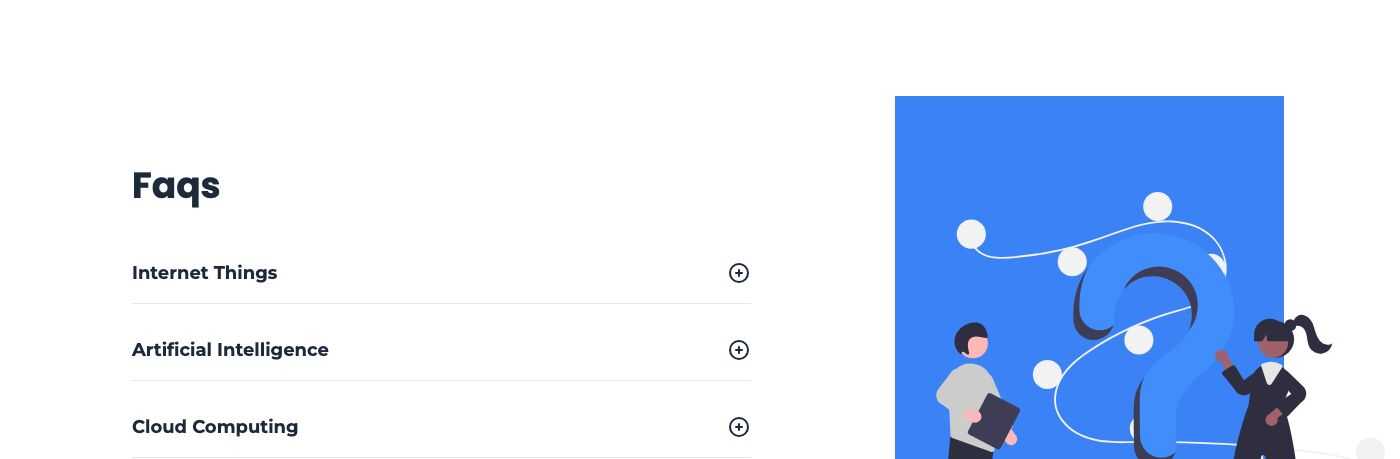Viewport: 1400px width, 459px height.
Task: Click the white dot left of the question mark stem
Action: point(1047,375)
